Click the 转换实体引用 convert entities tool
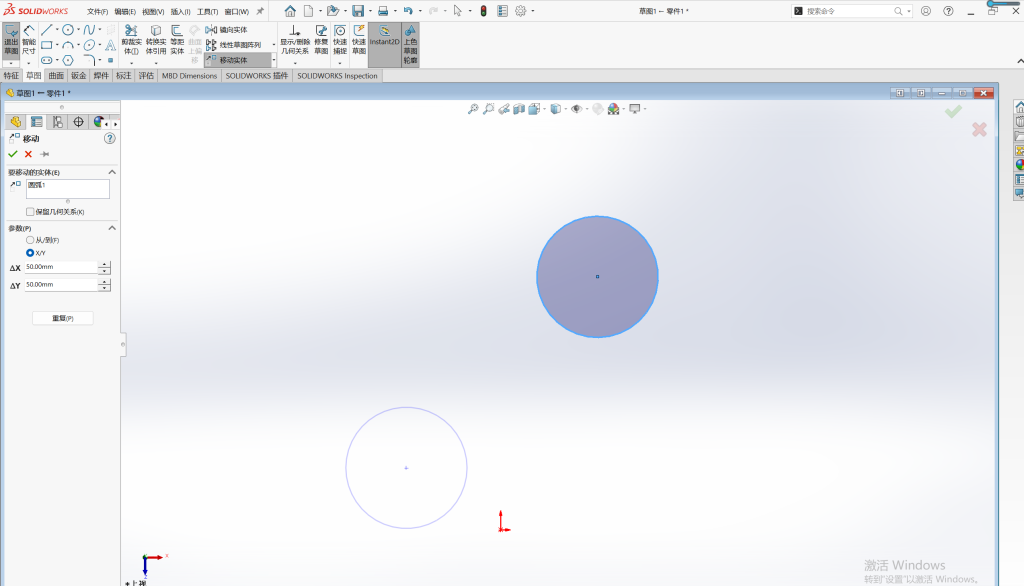Screen dimensions: 1024x586 pos(155,41)
